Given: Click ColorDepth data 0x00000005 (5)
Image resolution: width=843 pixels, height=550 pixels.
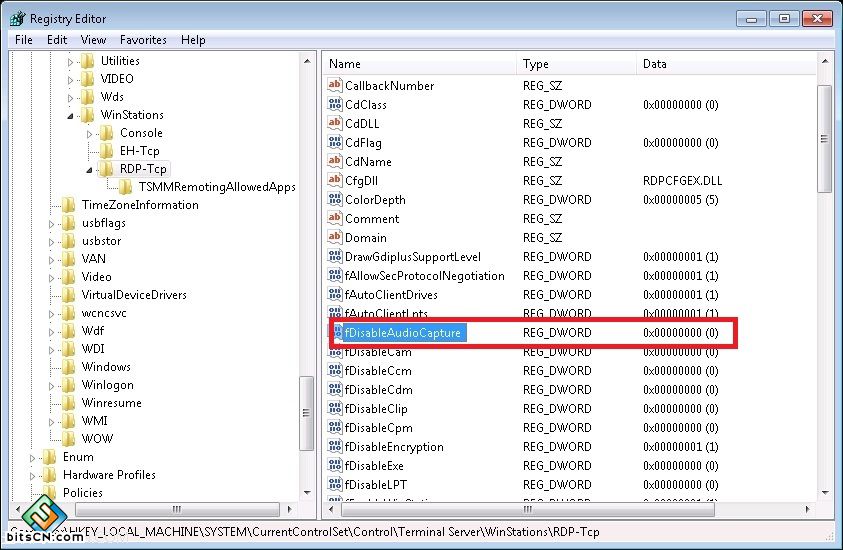Looking at the screenshot, I should tap(680, 199).
